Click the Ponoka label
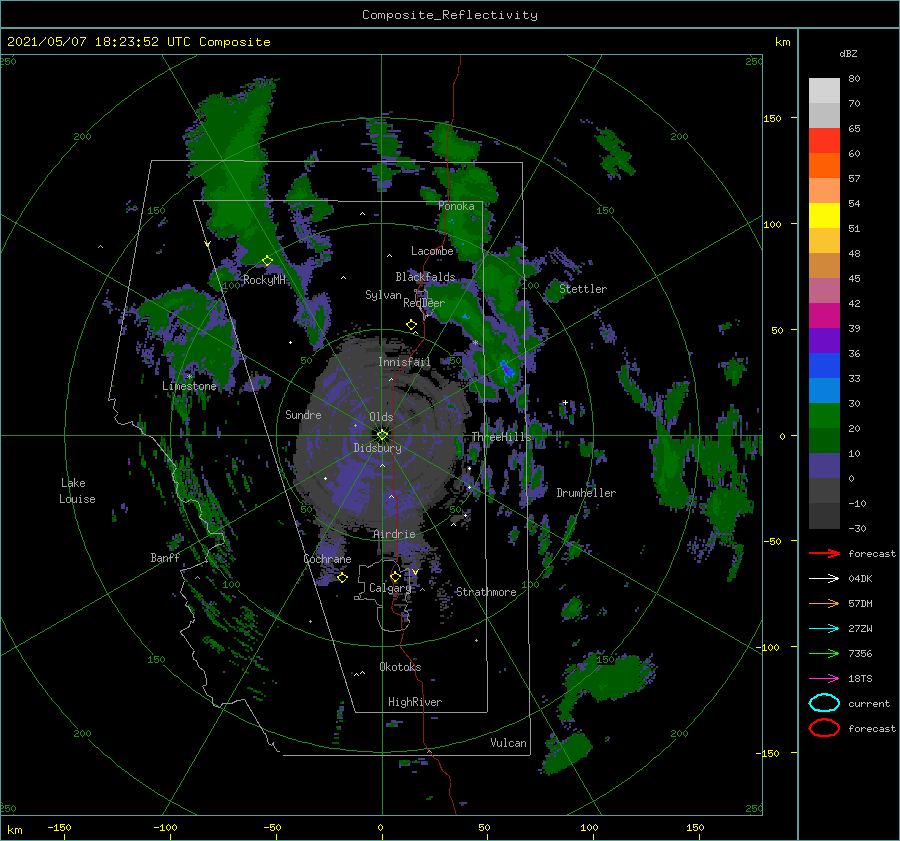 (x=456, y=206)
